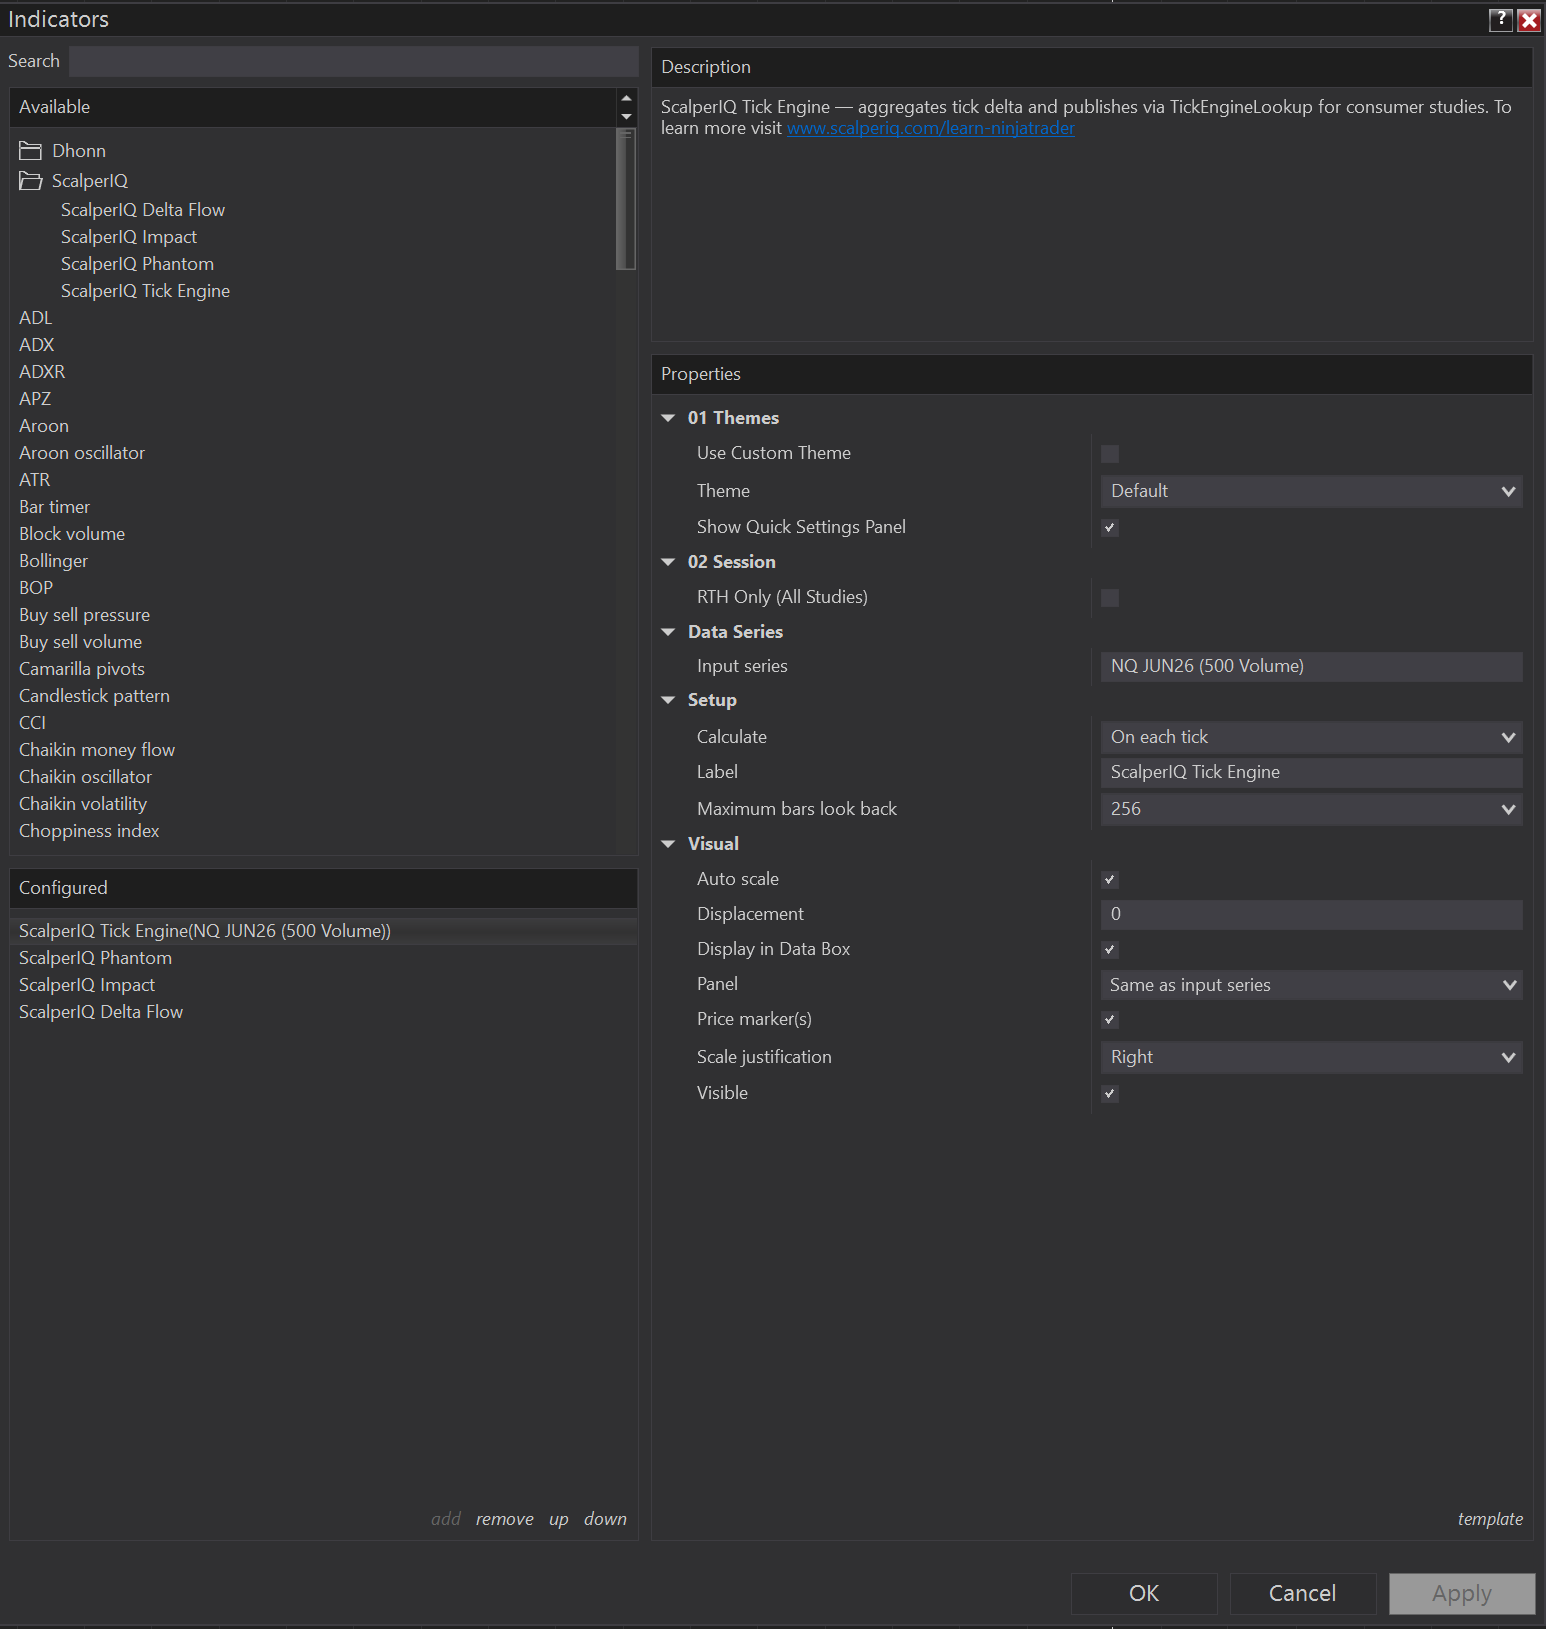Select the APZ indicator
This screenshot has height=1629, width=1546.
[35, 399]
